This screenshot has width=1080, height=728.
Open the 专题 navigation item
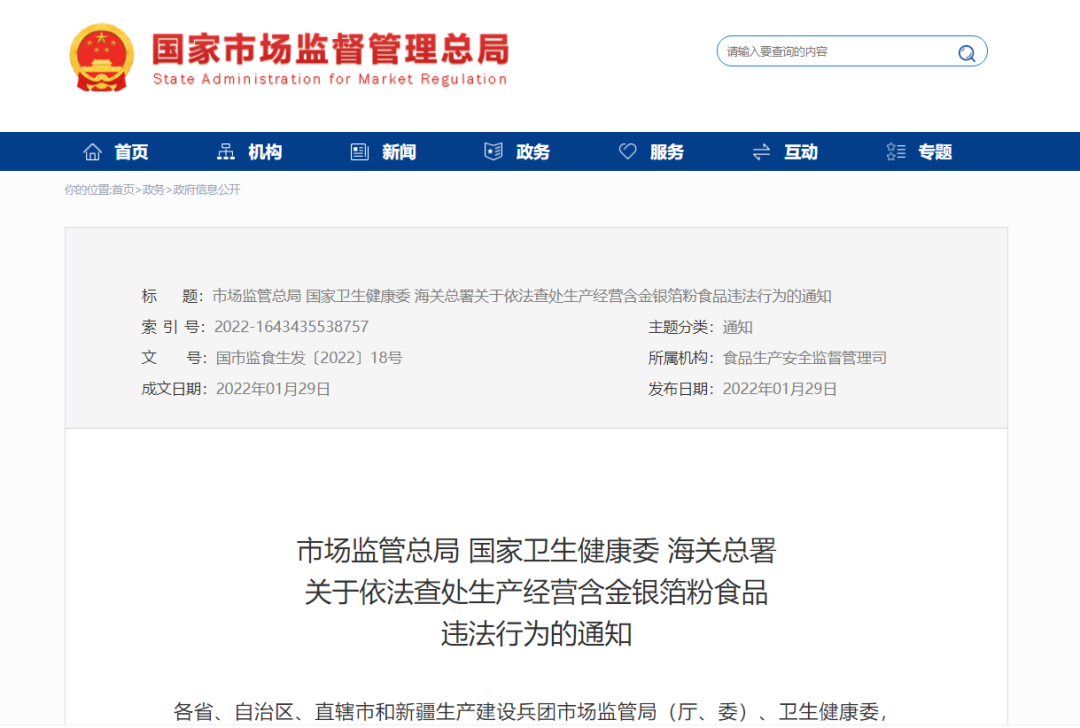pyautogui.click(x=935, y=152)
